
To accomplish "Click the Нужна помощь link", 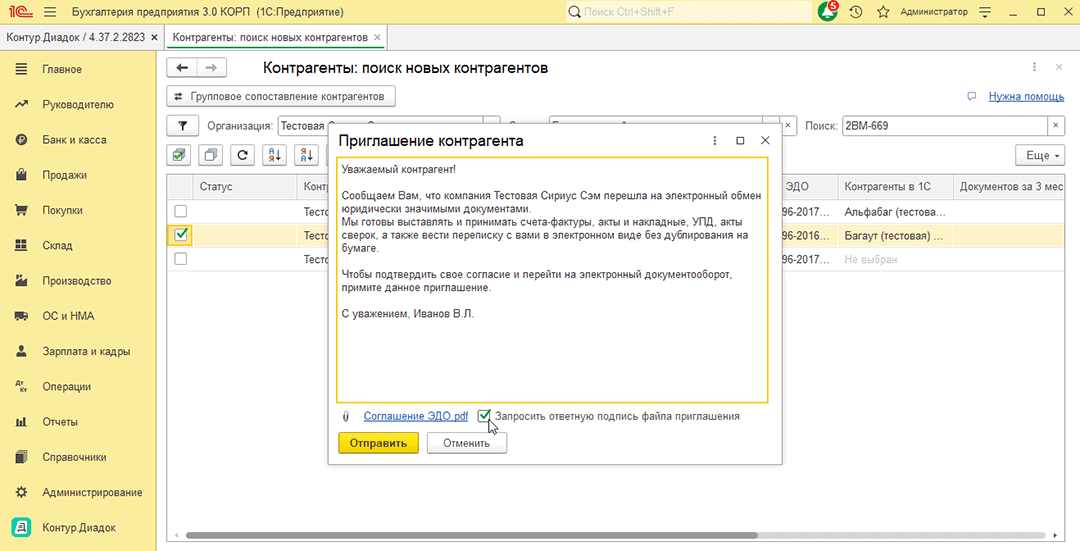I will pyautogui.click(x=1026, y=96).
